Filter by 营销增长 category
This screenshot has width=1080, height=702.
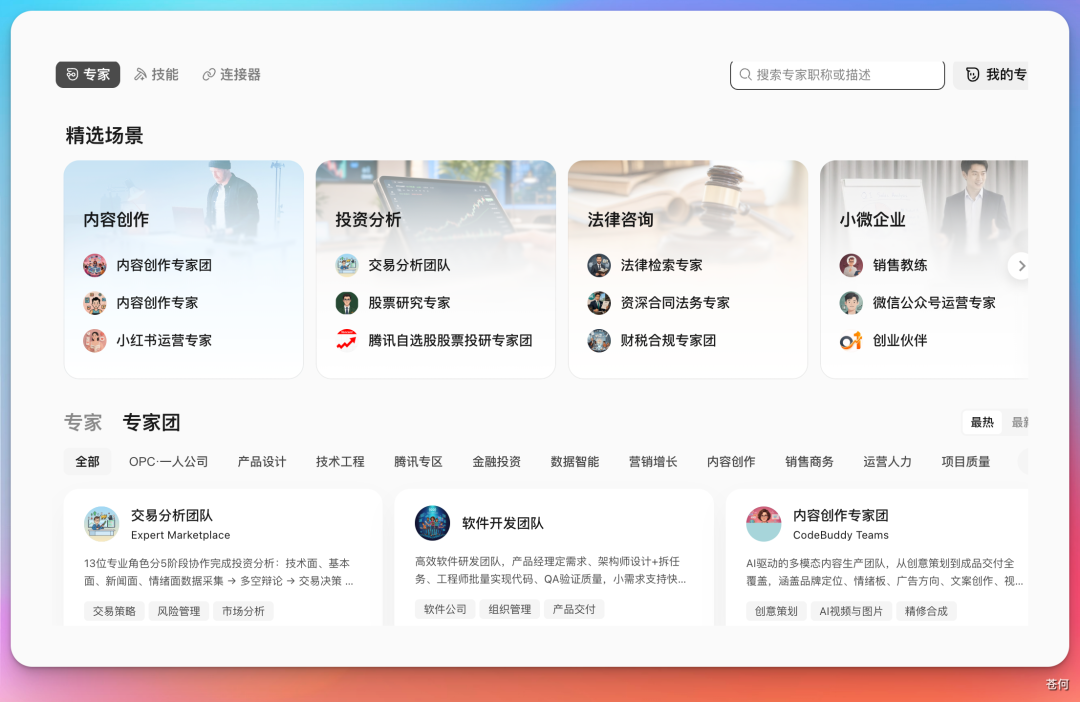653,462
